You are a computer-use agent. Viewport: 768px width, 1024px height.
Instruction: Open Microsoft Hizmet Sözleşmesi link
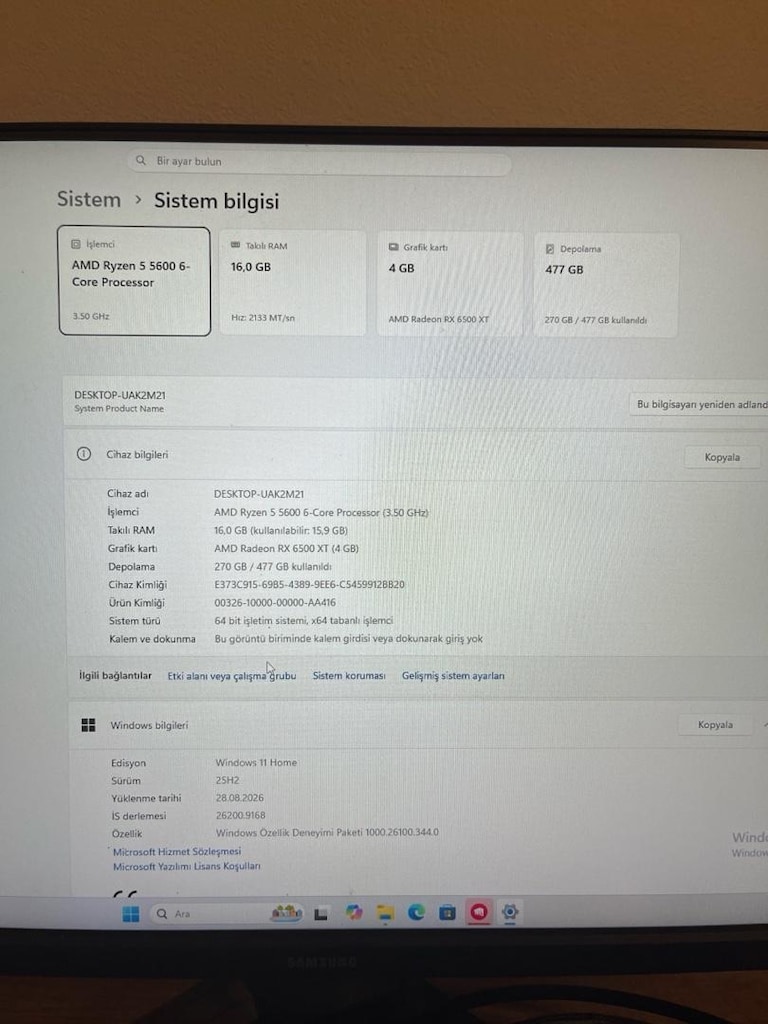[177, 852]
